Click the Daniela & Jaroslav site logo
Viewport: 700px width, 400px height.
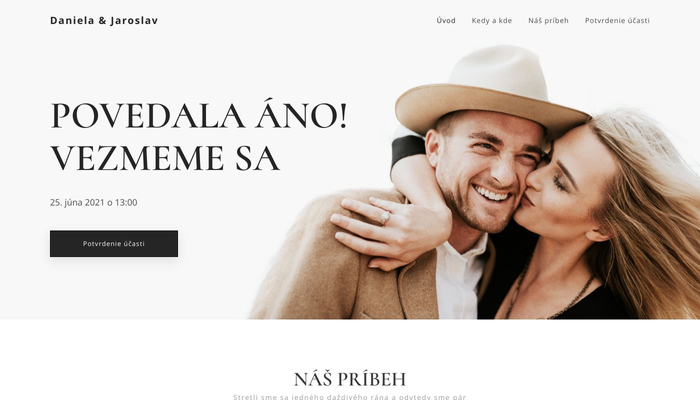(x=104, y=21)
